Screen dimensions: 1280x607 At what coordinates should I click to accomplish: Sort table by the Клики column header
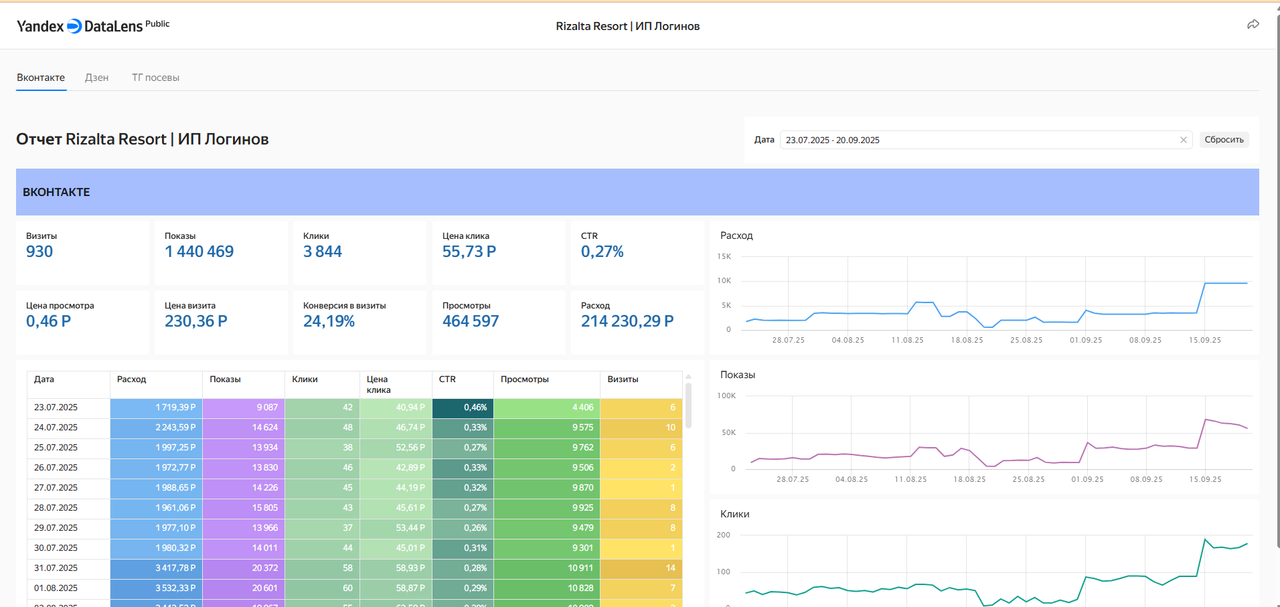click(322, 385)
